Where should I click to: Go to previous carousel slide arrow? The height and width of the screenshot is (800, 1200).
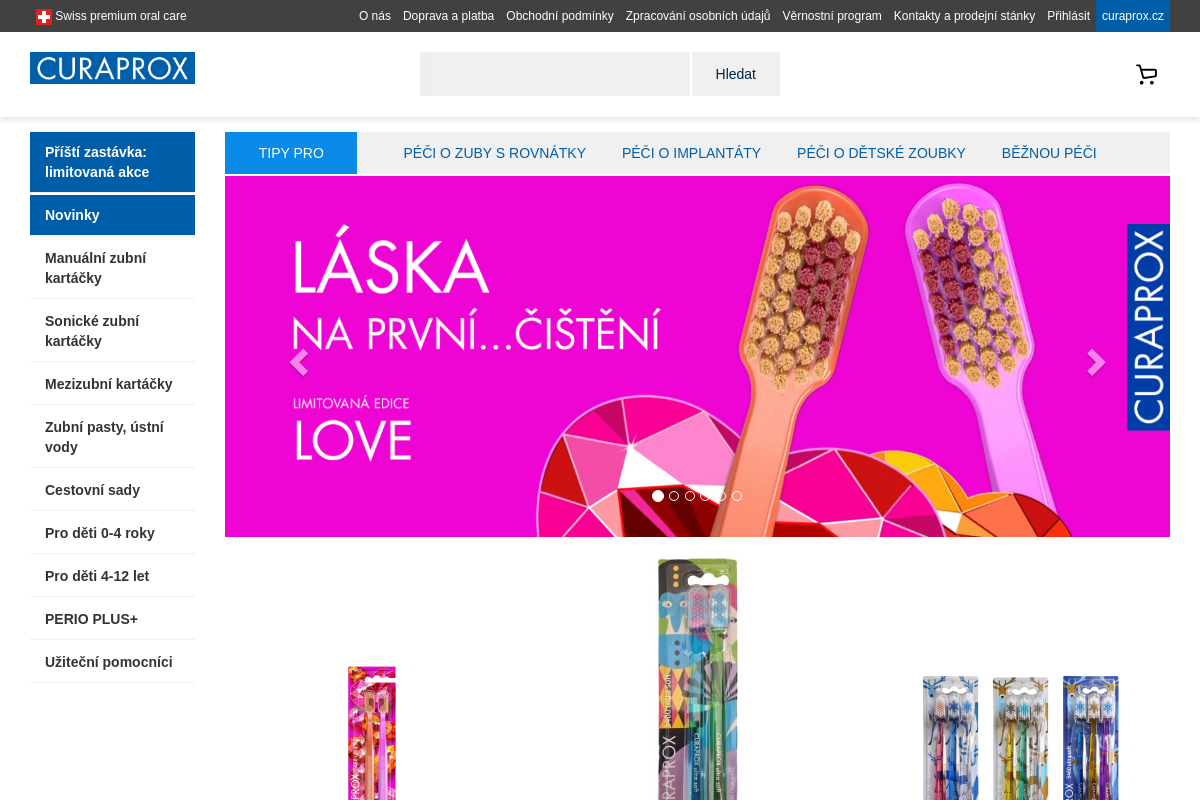pos(298,362)
